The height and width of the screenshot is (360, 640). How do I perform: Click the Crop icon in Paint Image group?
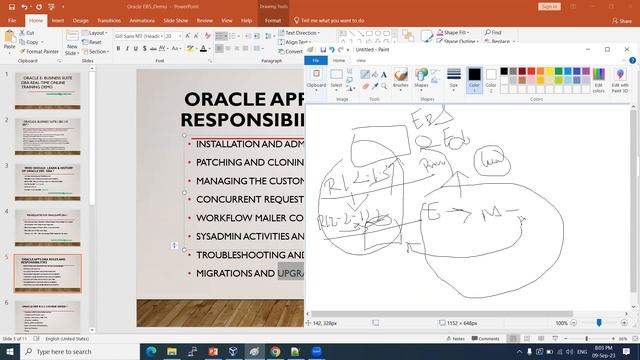coord(350,71)
